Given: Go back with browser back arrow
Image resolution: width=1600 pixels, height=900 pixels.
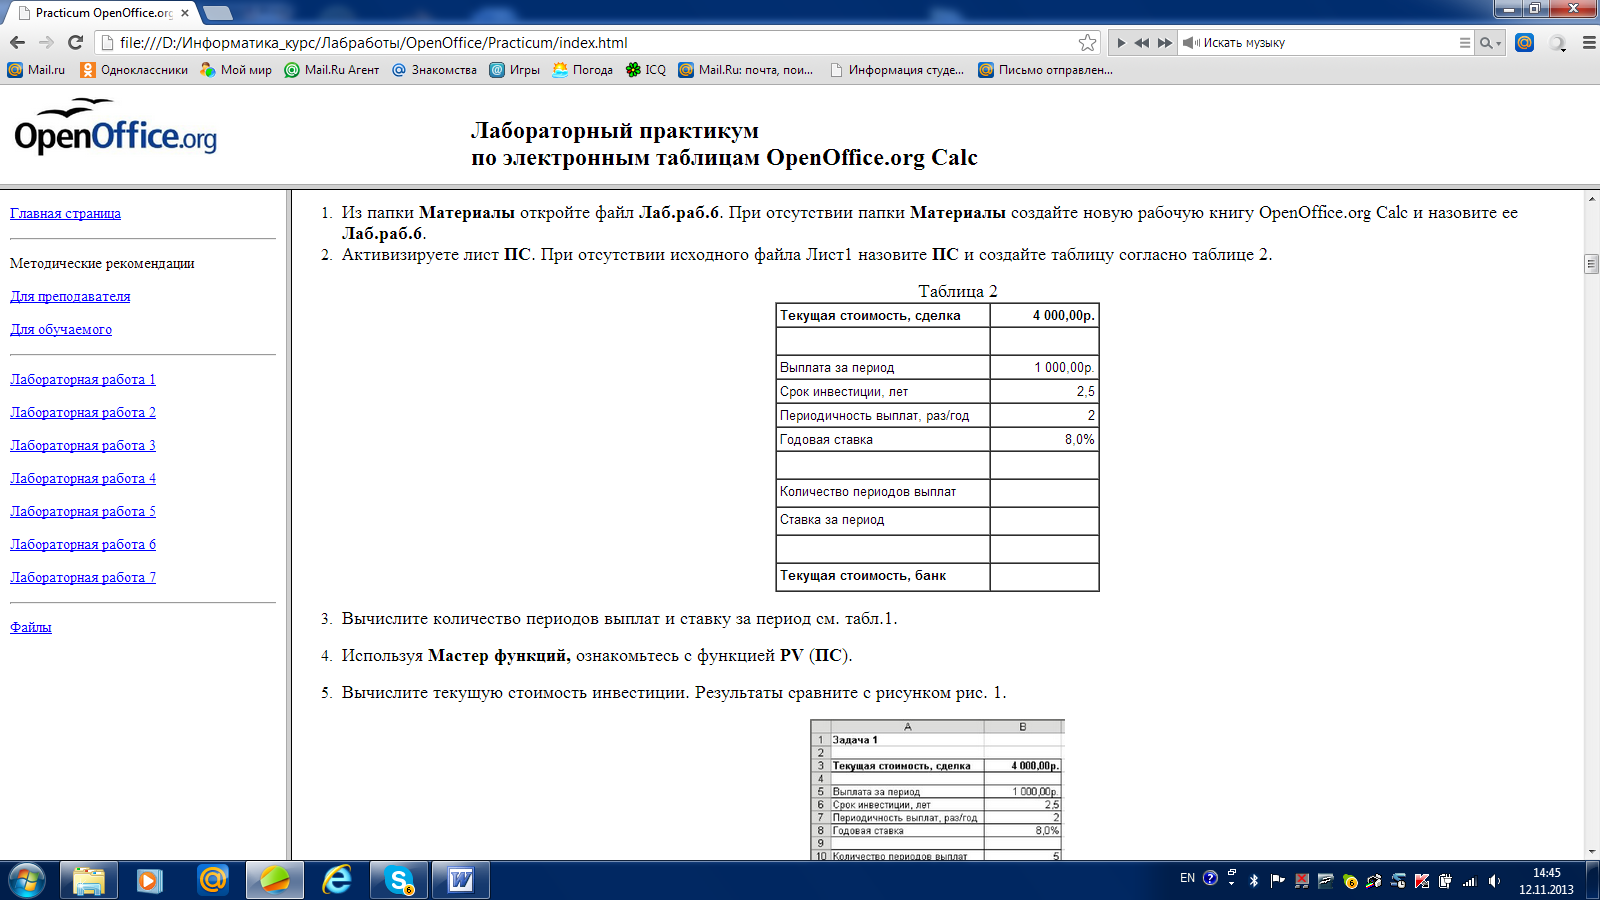Looking at the screenshot, I should click(17, 42).
